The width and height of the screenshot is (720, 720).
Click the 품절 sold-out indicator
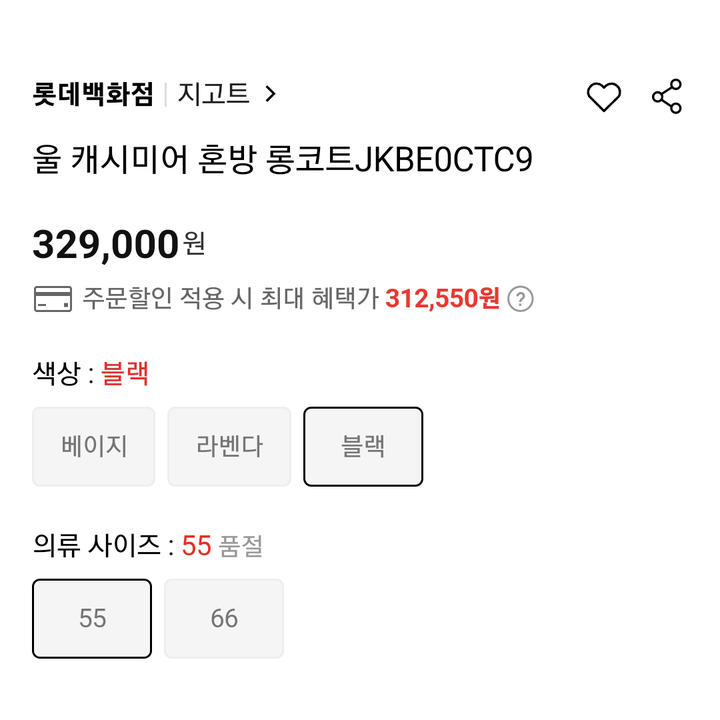click(240, 546)
